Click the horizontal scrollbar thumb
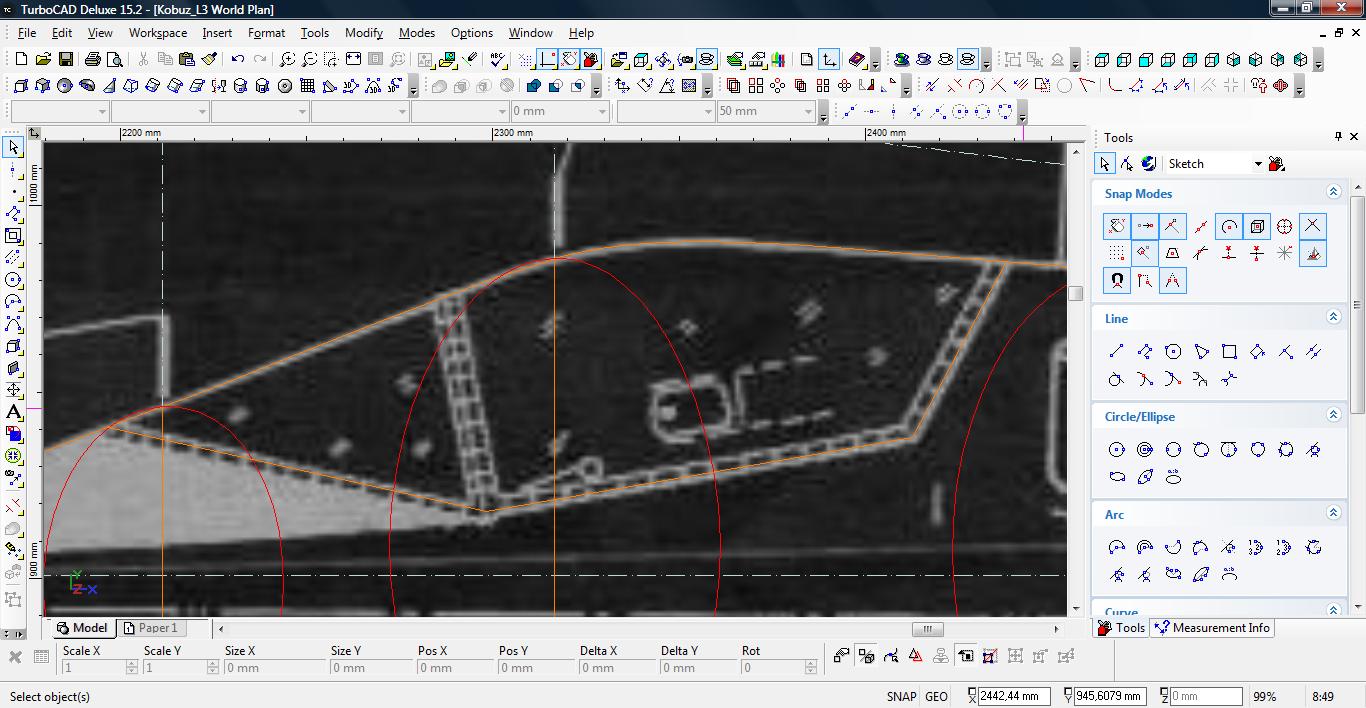The height and width of the screenshot is (708, 1366). [x=927, y=629]
